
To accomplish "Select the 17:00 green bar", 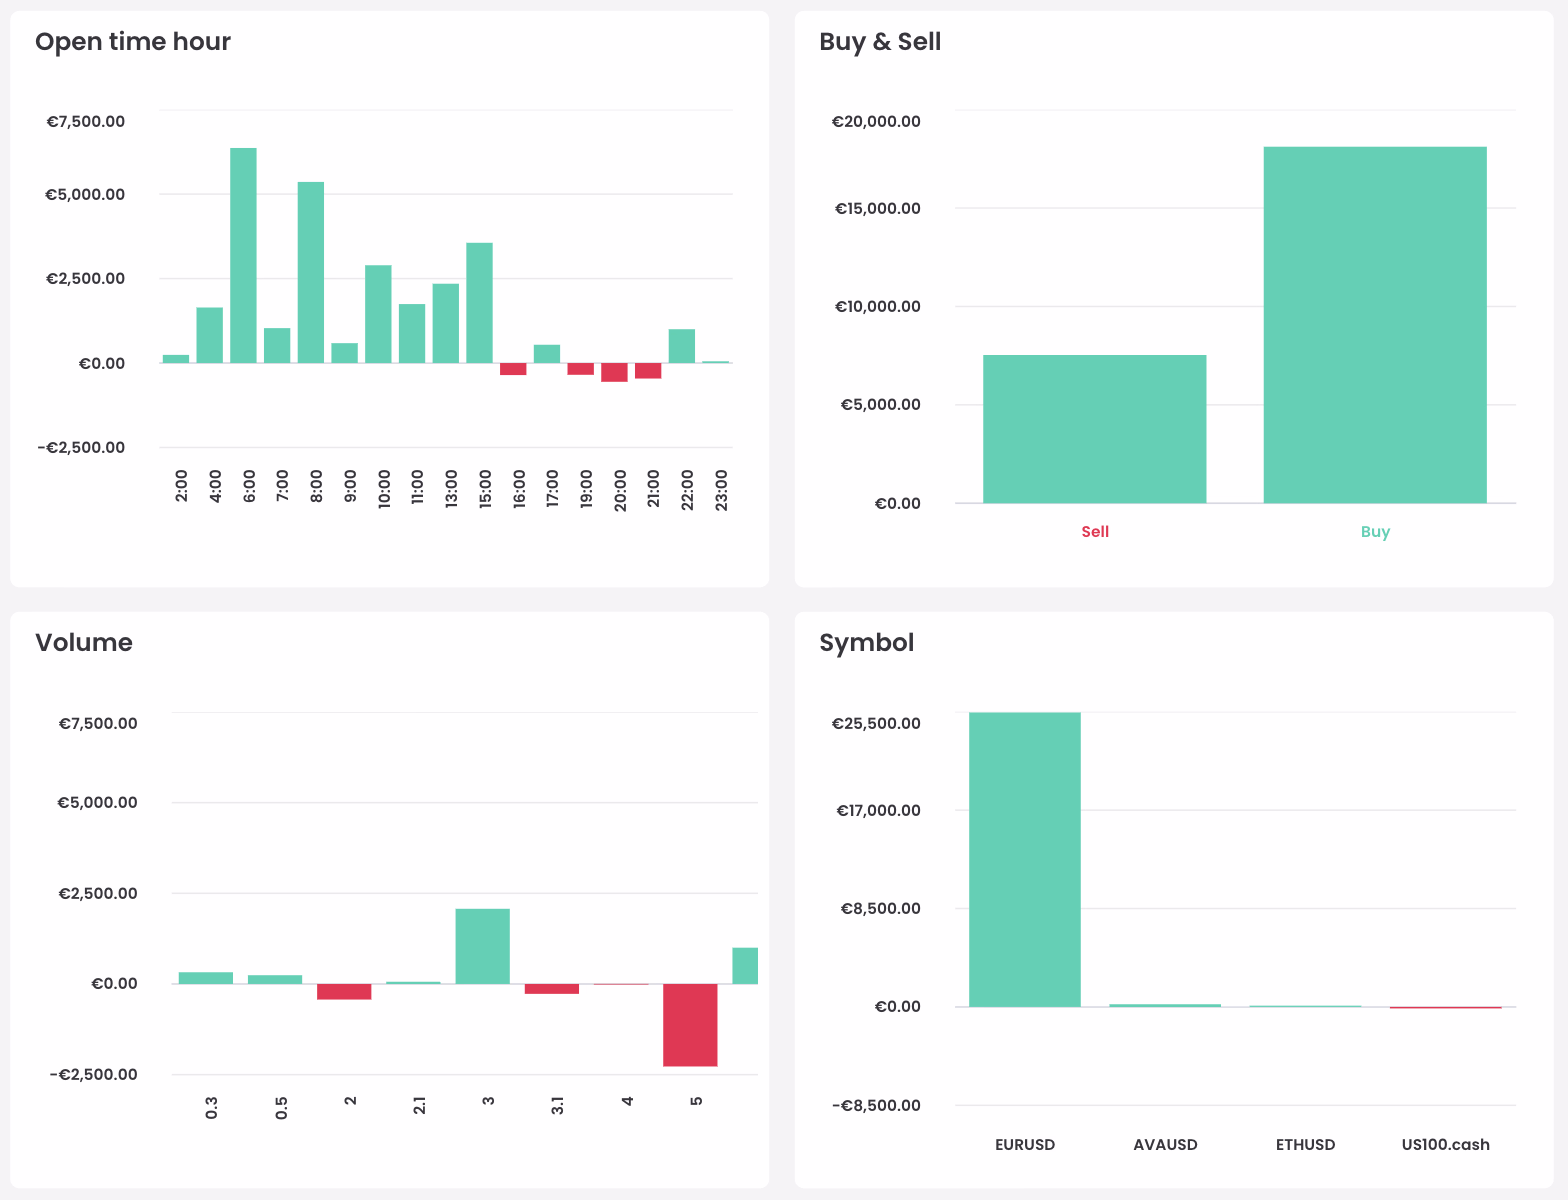I will pyautogui.click(x=547, y=354).
